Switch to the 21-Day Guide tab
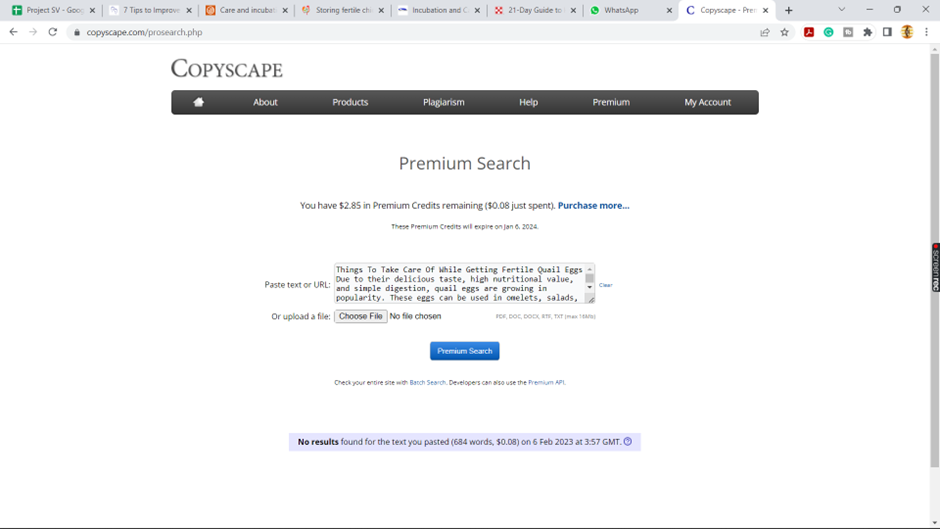Screen dimensions: 940x529 coord(534,10)
